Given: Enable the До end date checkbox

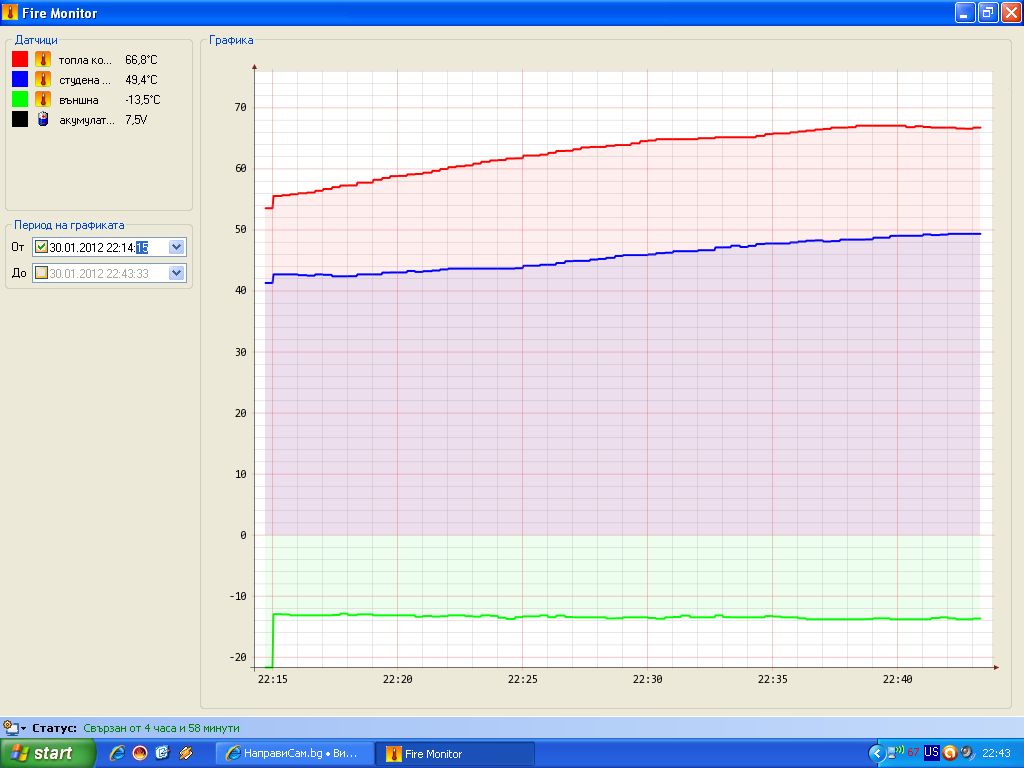Looking at the screenshot, I should [41, 273].
